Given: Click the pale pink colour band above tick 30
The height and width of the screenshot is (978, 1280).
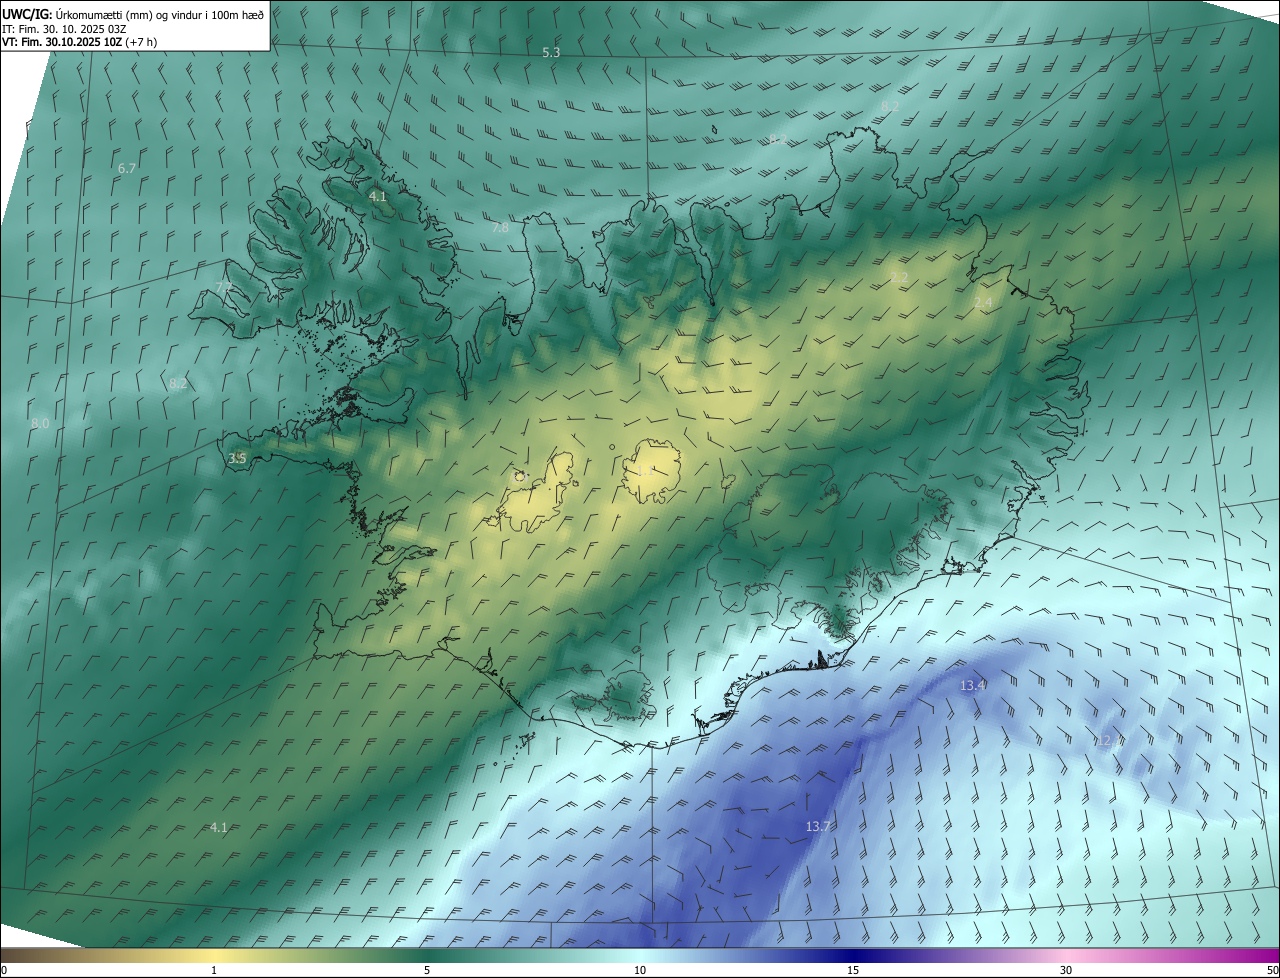Looking at the screenshot, I should pos(1066,955).
